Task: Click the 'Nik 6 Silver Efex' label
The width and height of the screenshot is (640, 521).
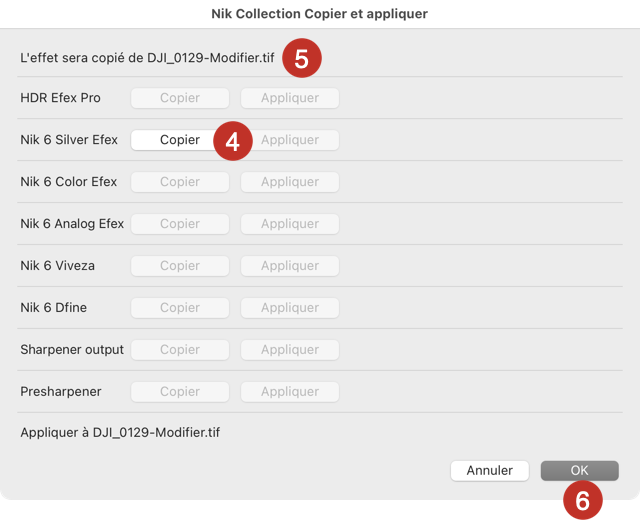Action: [x=69, y=140]
